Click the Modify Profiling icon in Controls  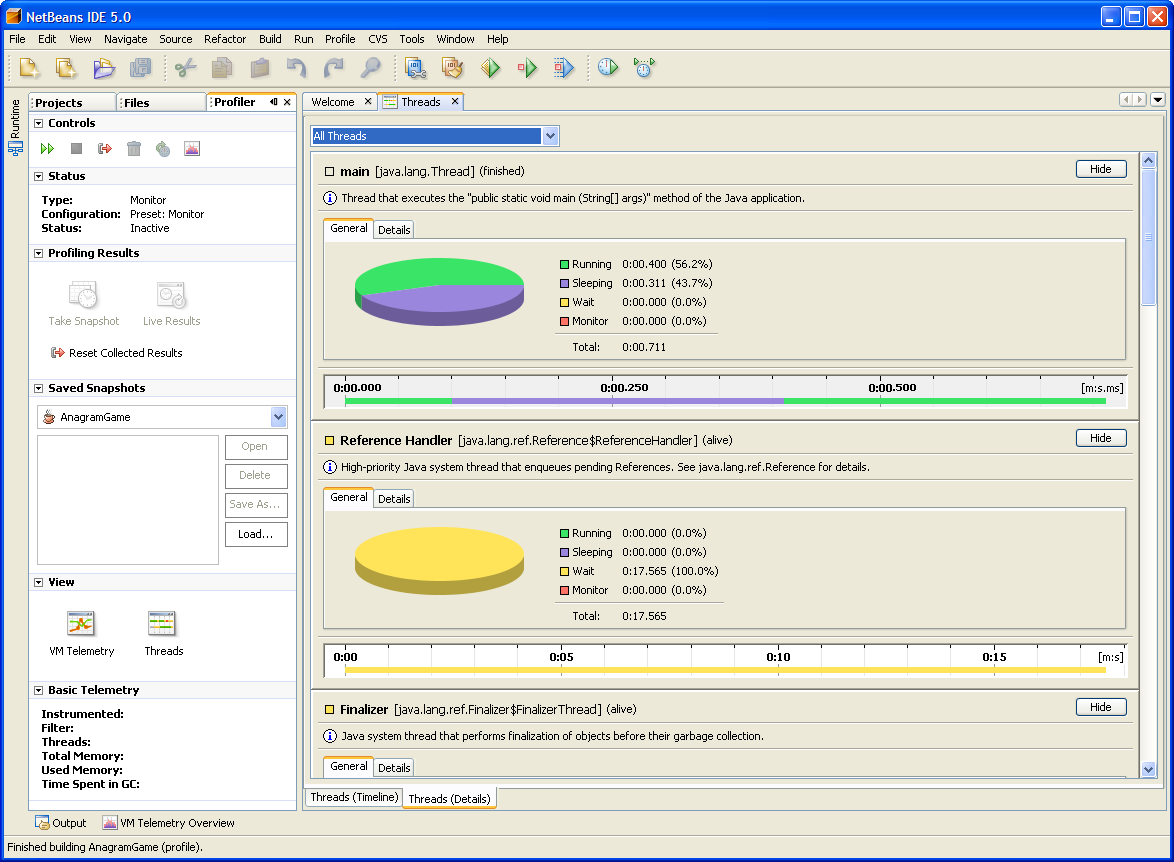[x=162, y=149]
